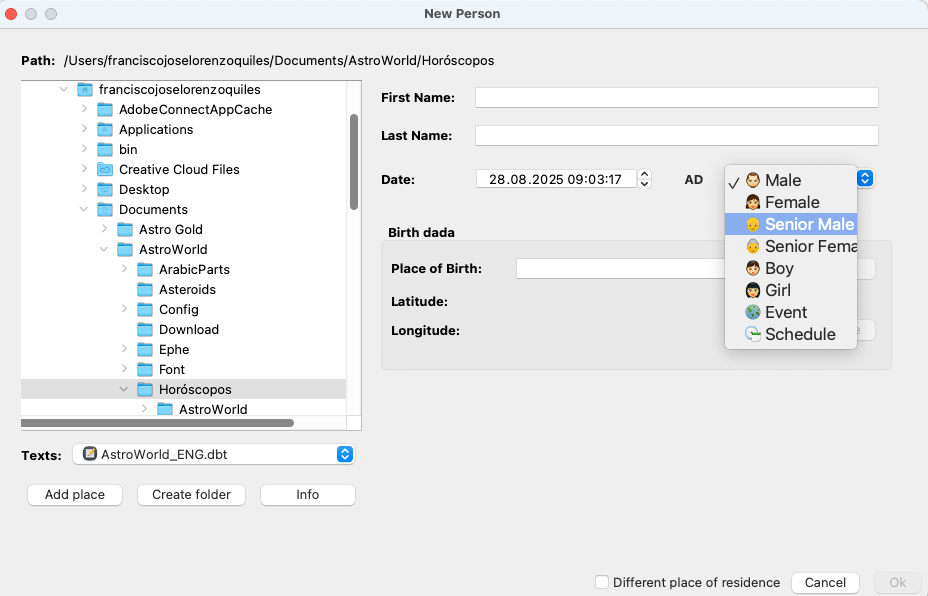Click the Boy face icon
This screenshot has height=596, width=928.
(x=752, y=268)
